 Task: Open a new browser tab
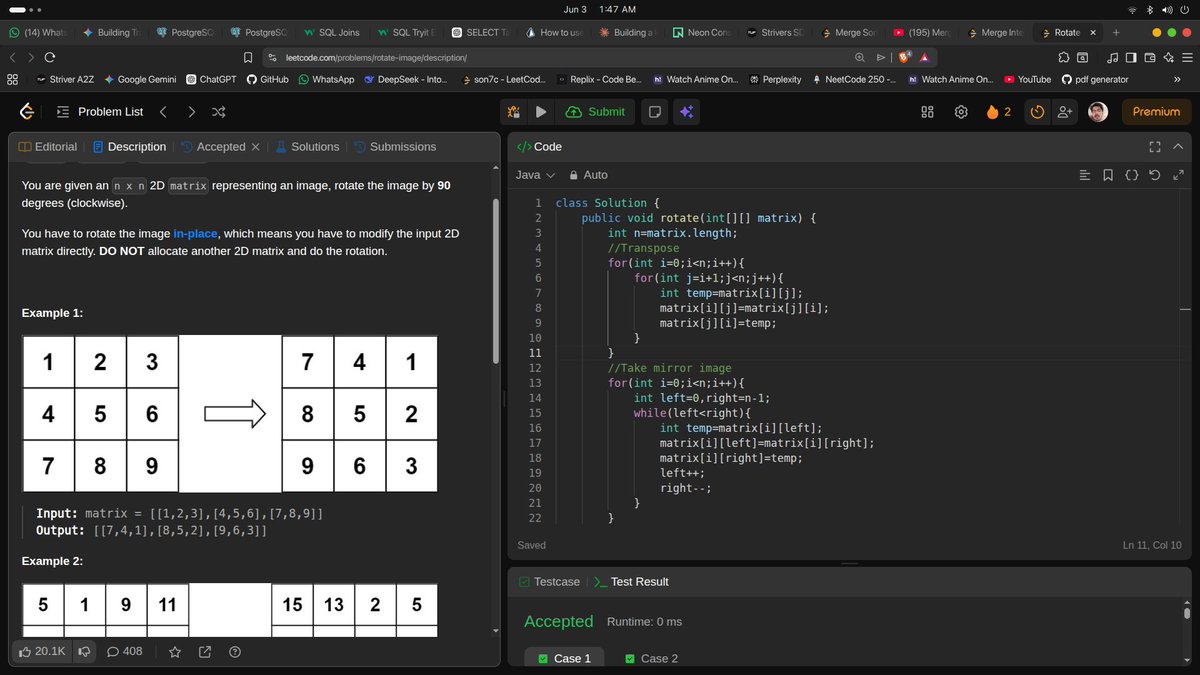(x=1116, y=32)
